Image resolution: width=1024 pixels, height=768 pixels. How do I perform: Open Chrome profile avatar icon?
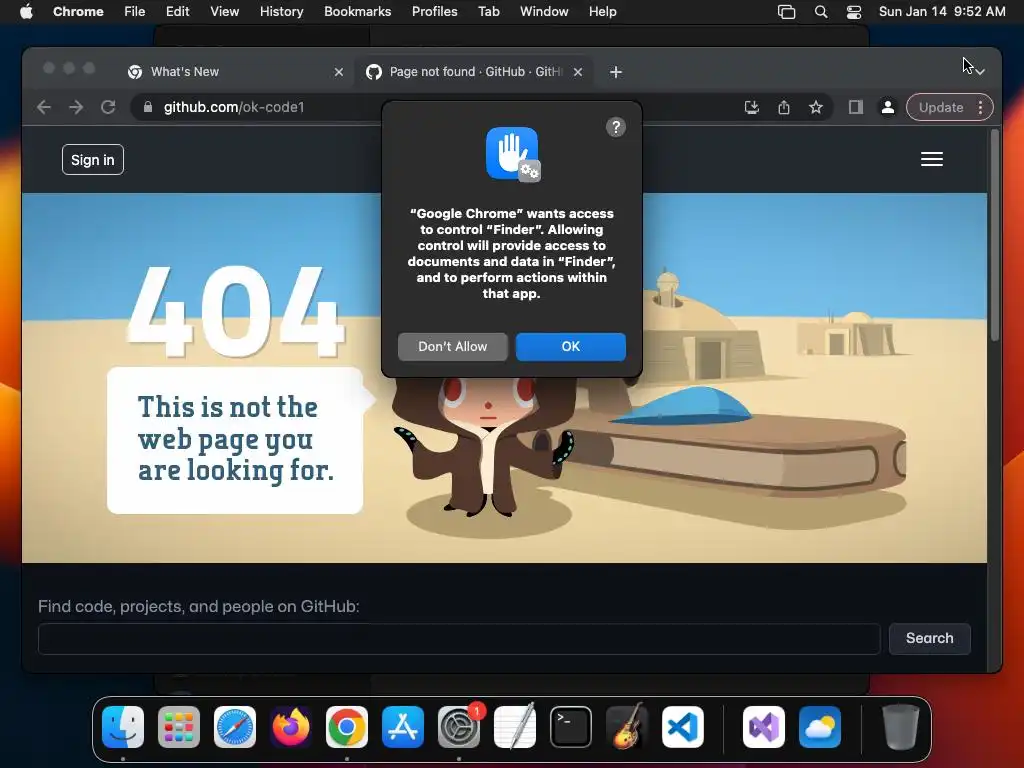point(888,107)
